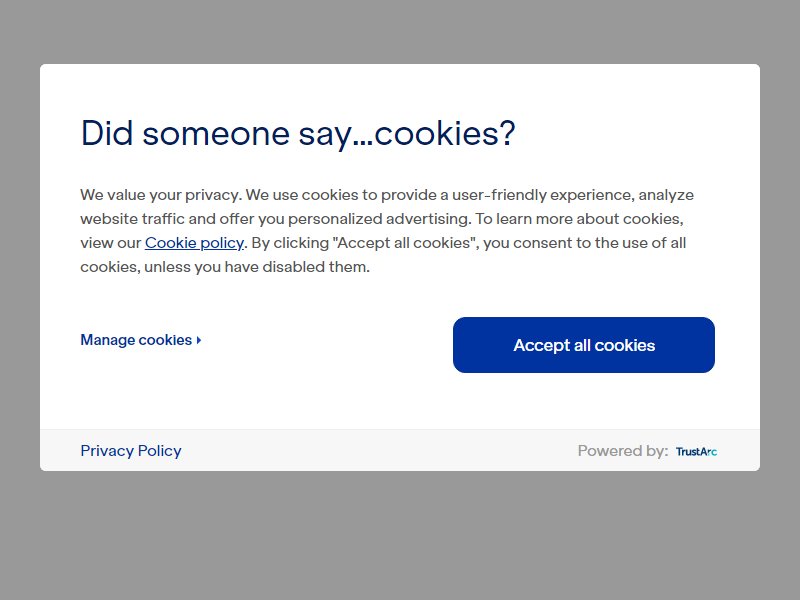The width and height of the screenshot is (800, 600).
Task: Click the phrase 'website traffic' in the notice
Action: (x=132, y=219)
